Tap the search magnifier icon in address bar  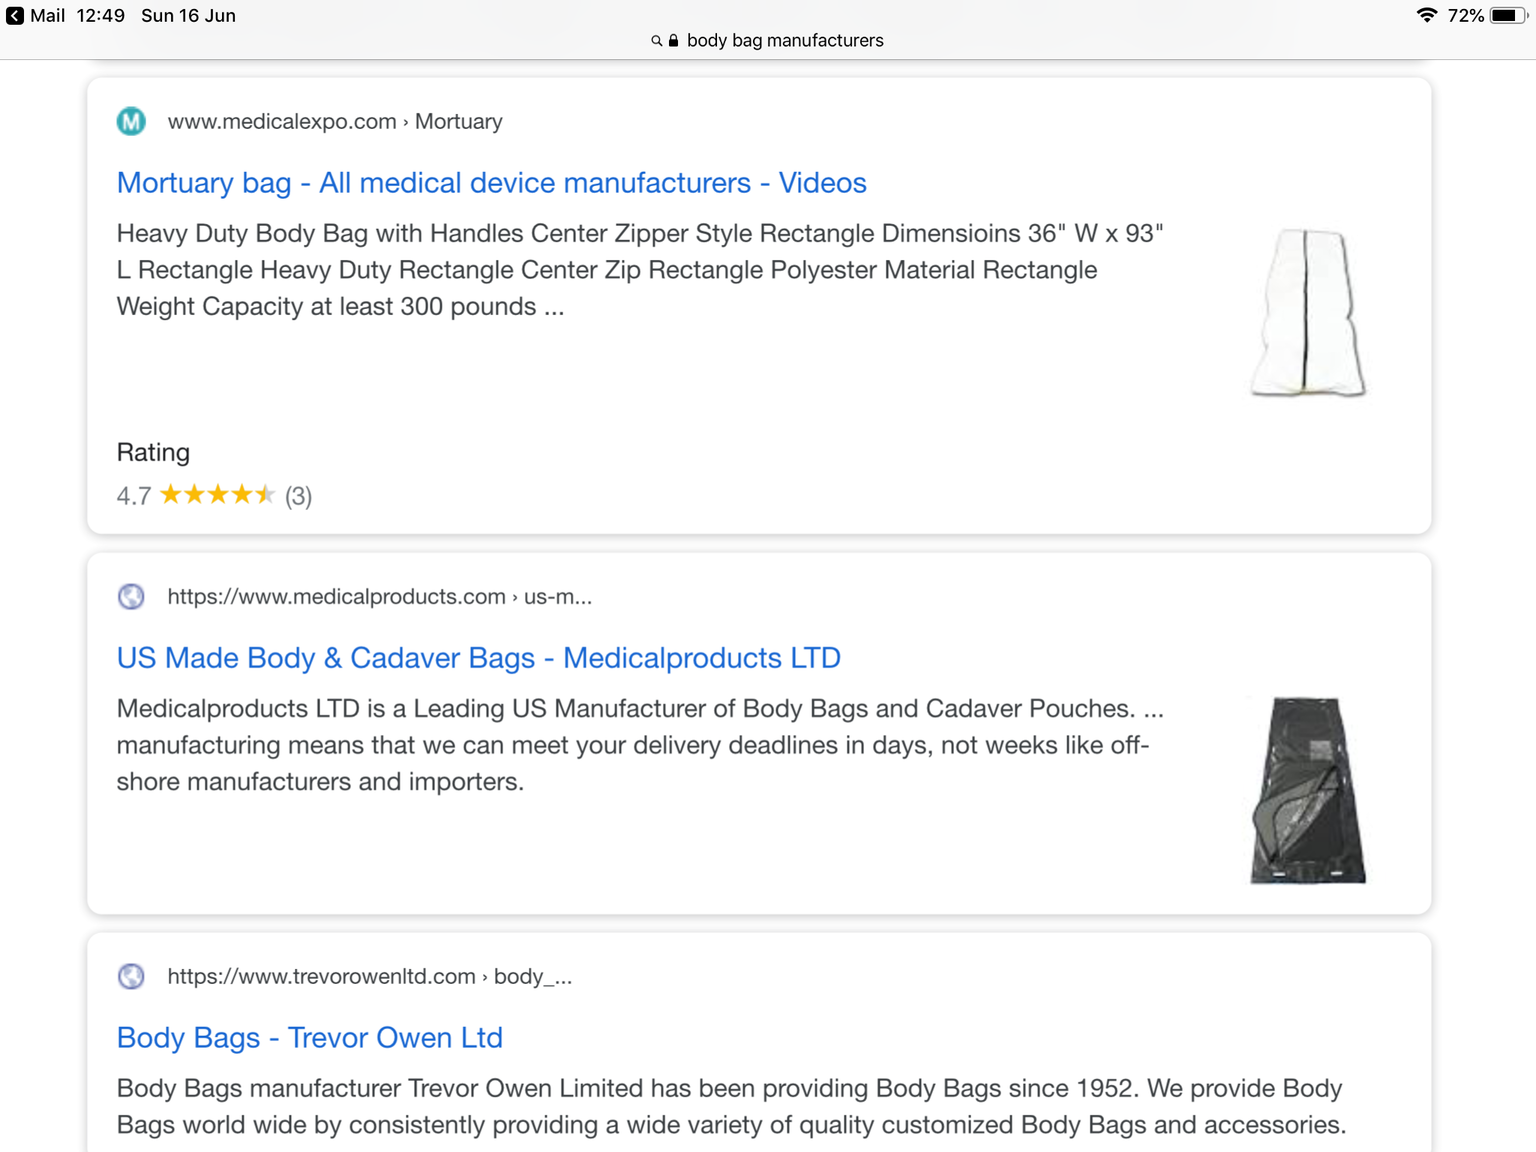point(656,41)
